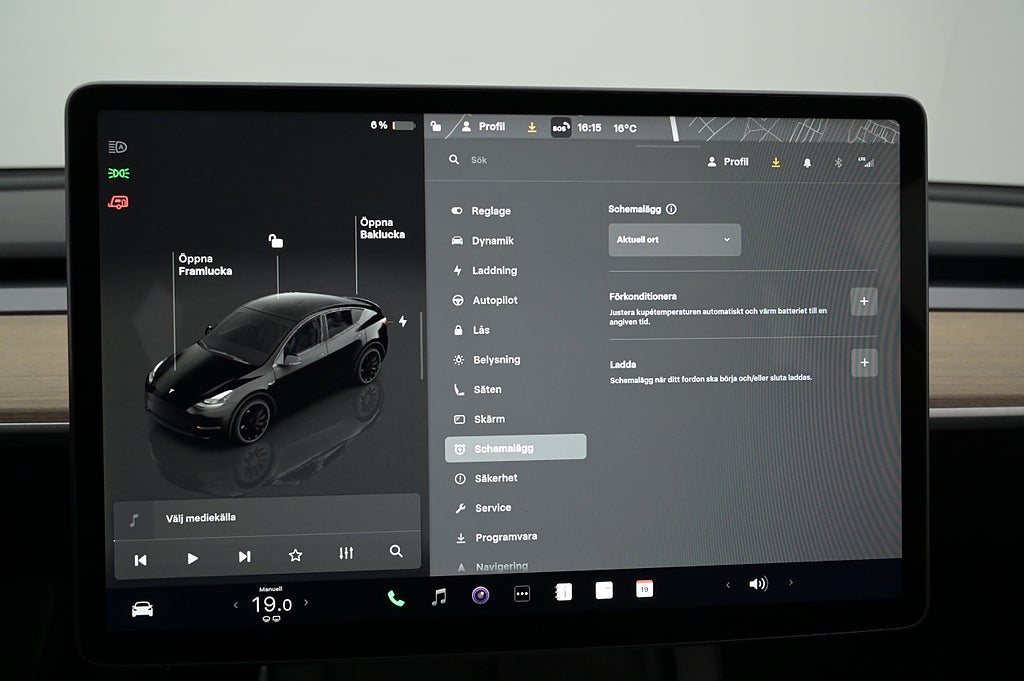Favorite the current media with star icon

point(295,555)
